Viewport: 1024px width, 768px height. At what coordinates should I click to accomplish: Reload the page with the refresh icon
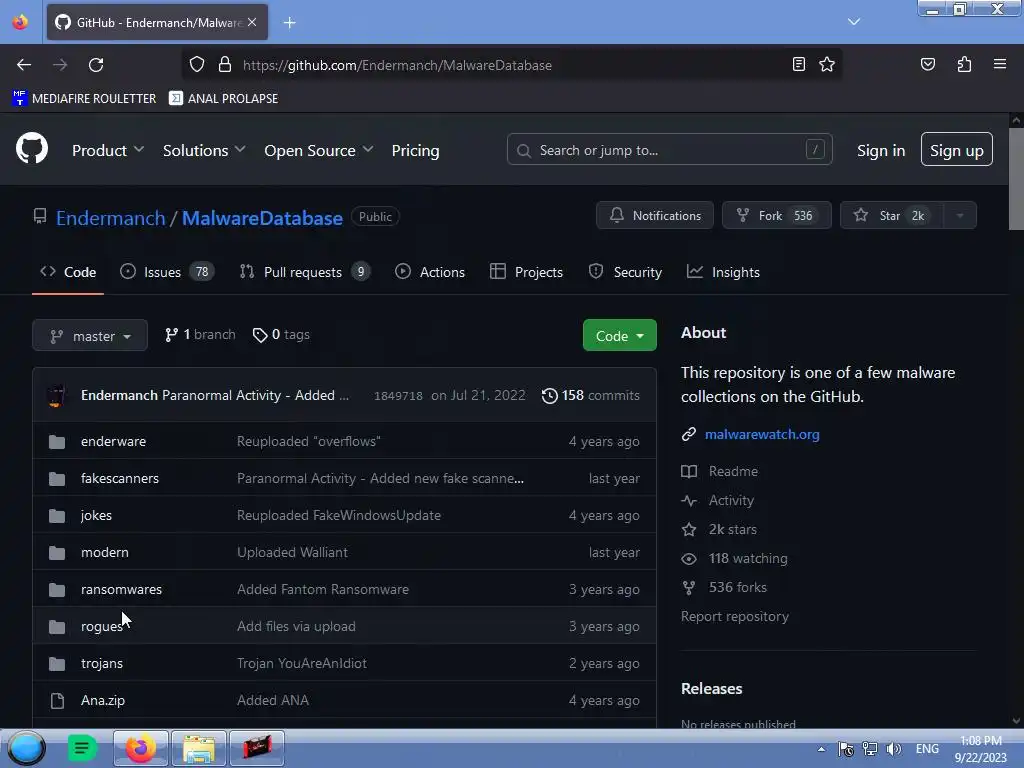[96, 65]
